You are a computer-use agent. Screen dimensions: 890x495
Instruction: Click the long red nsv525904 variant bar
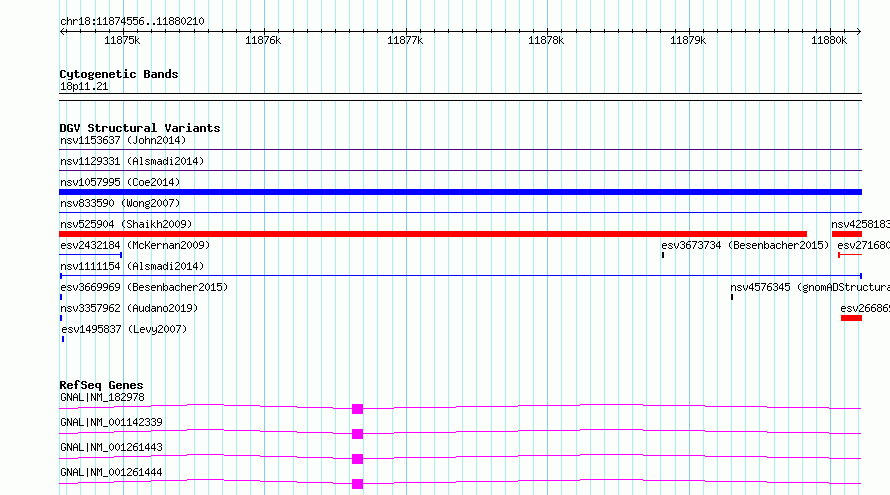click(x=433, y=234)
